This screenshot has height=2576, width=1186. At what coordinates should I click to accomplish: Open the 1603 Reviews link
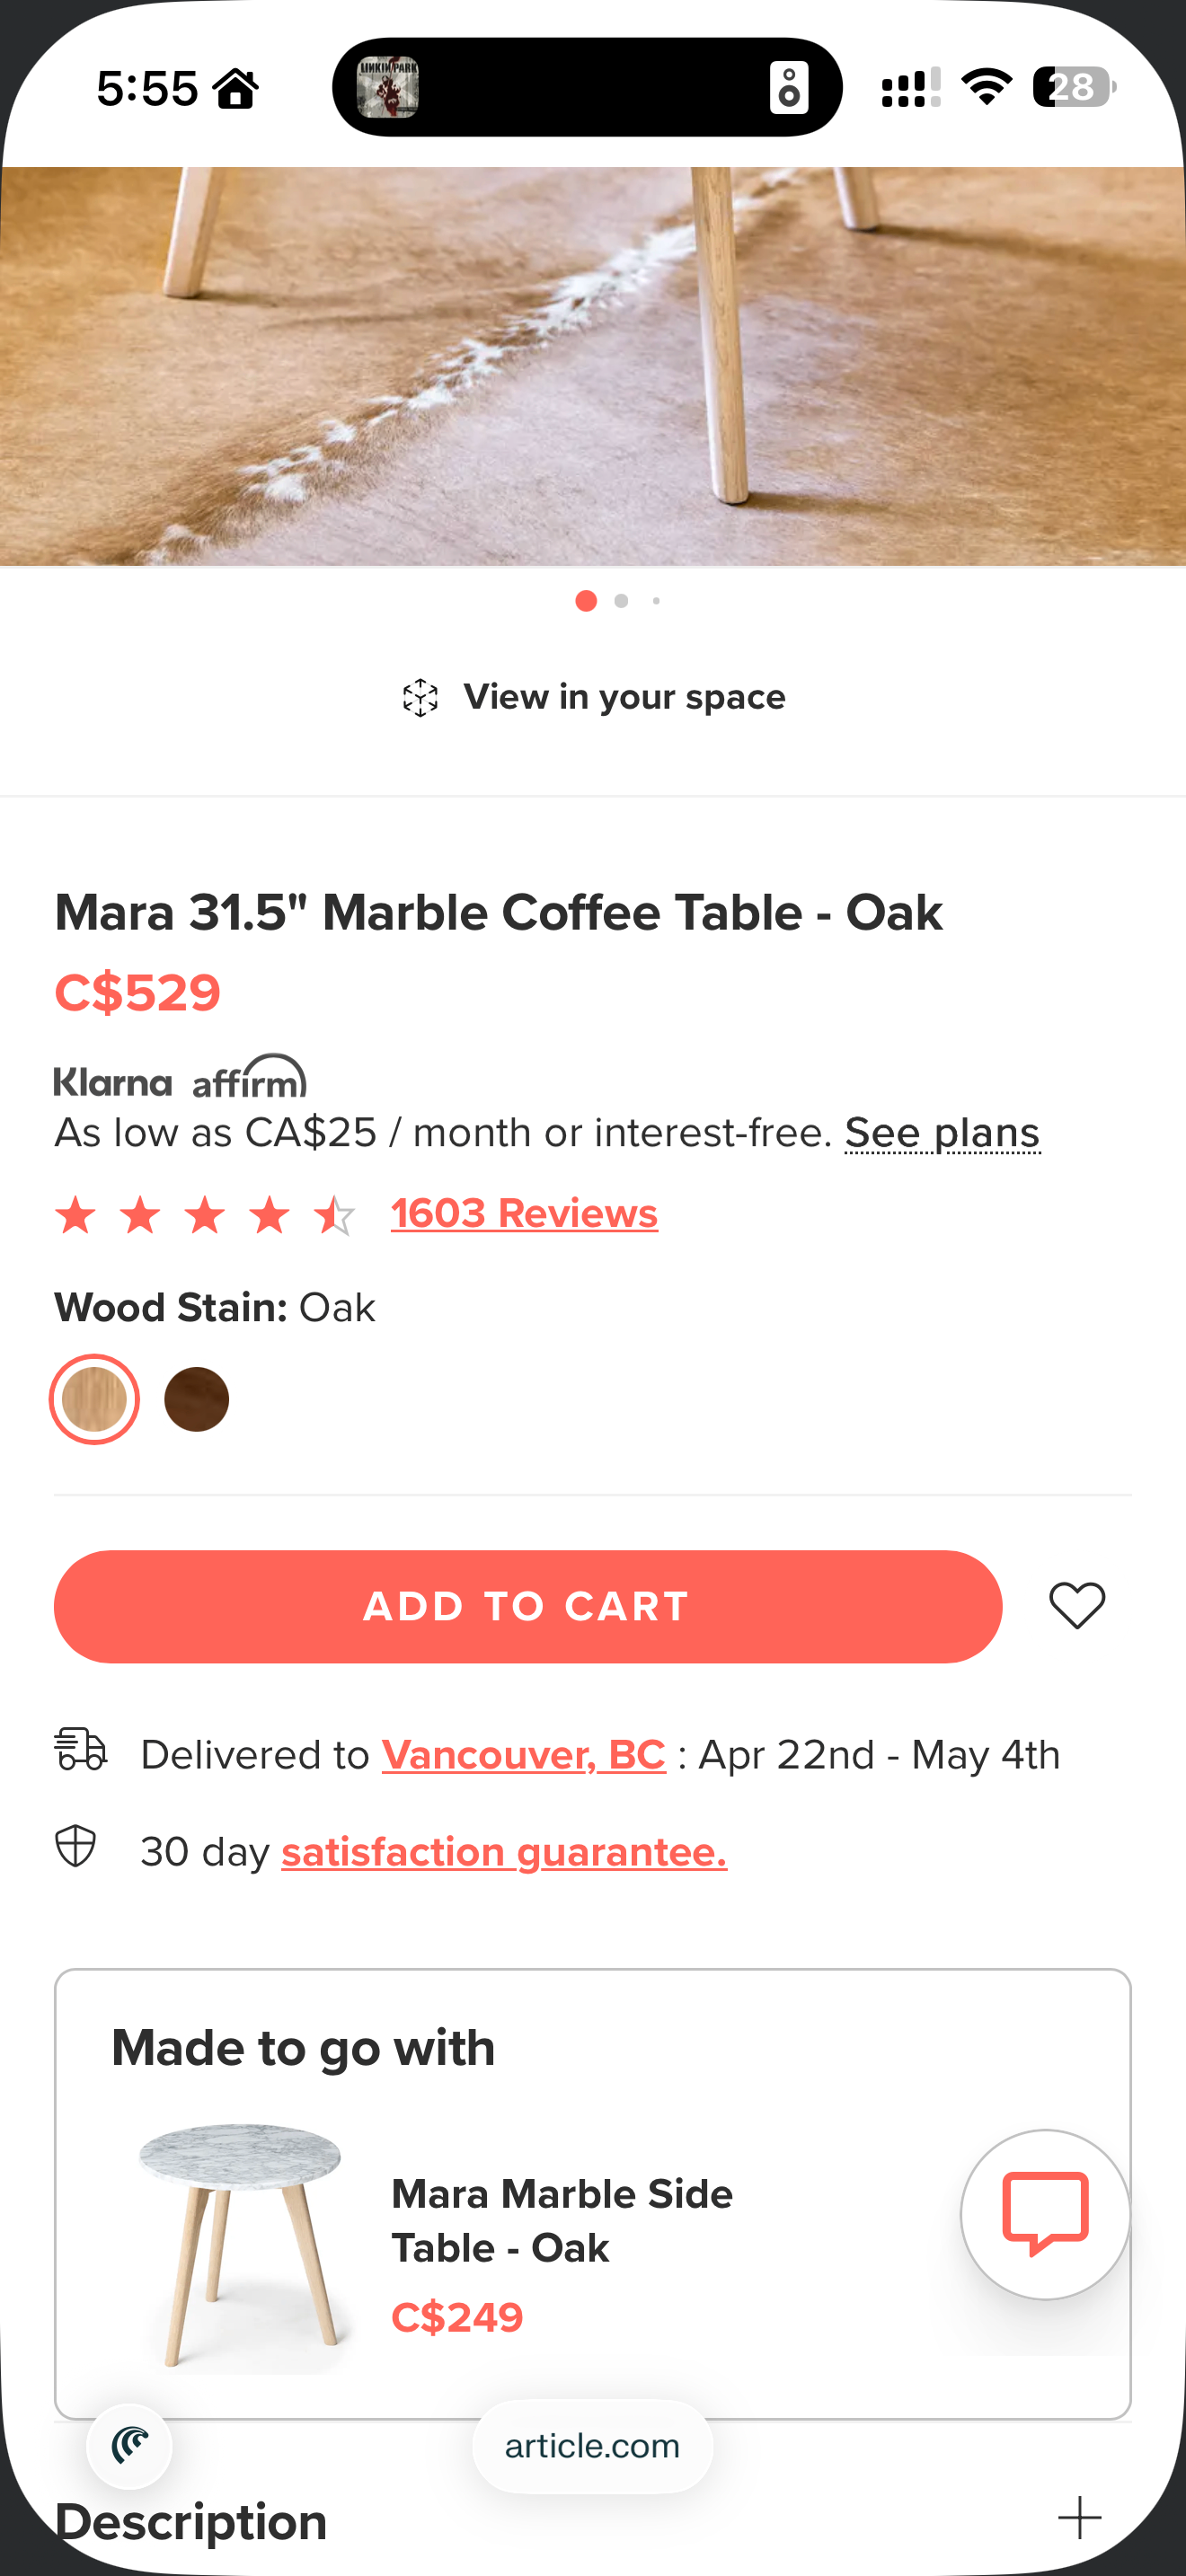pos(524,1214)
